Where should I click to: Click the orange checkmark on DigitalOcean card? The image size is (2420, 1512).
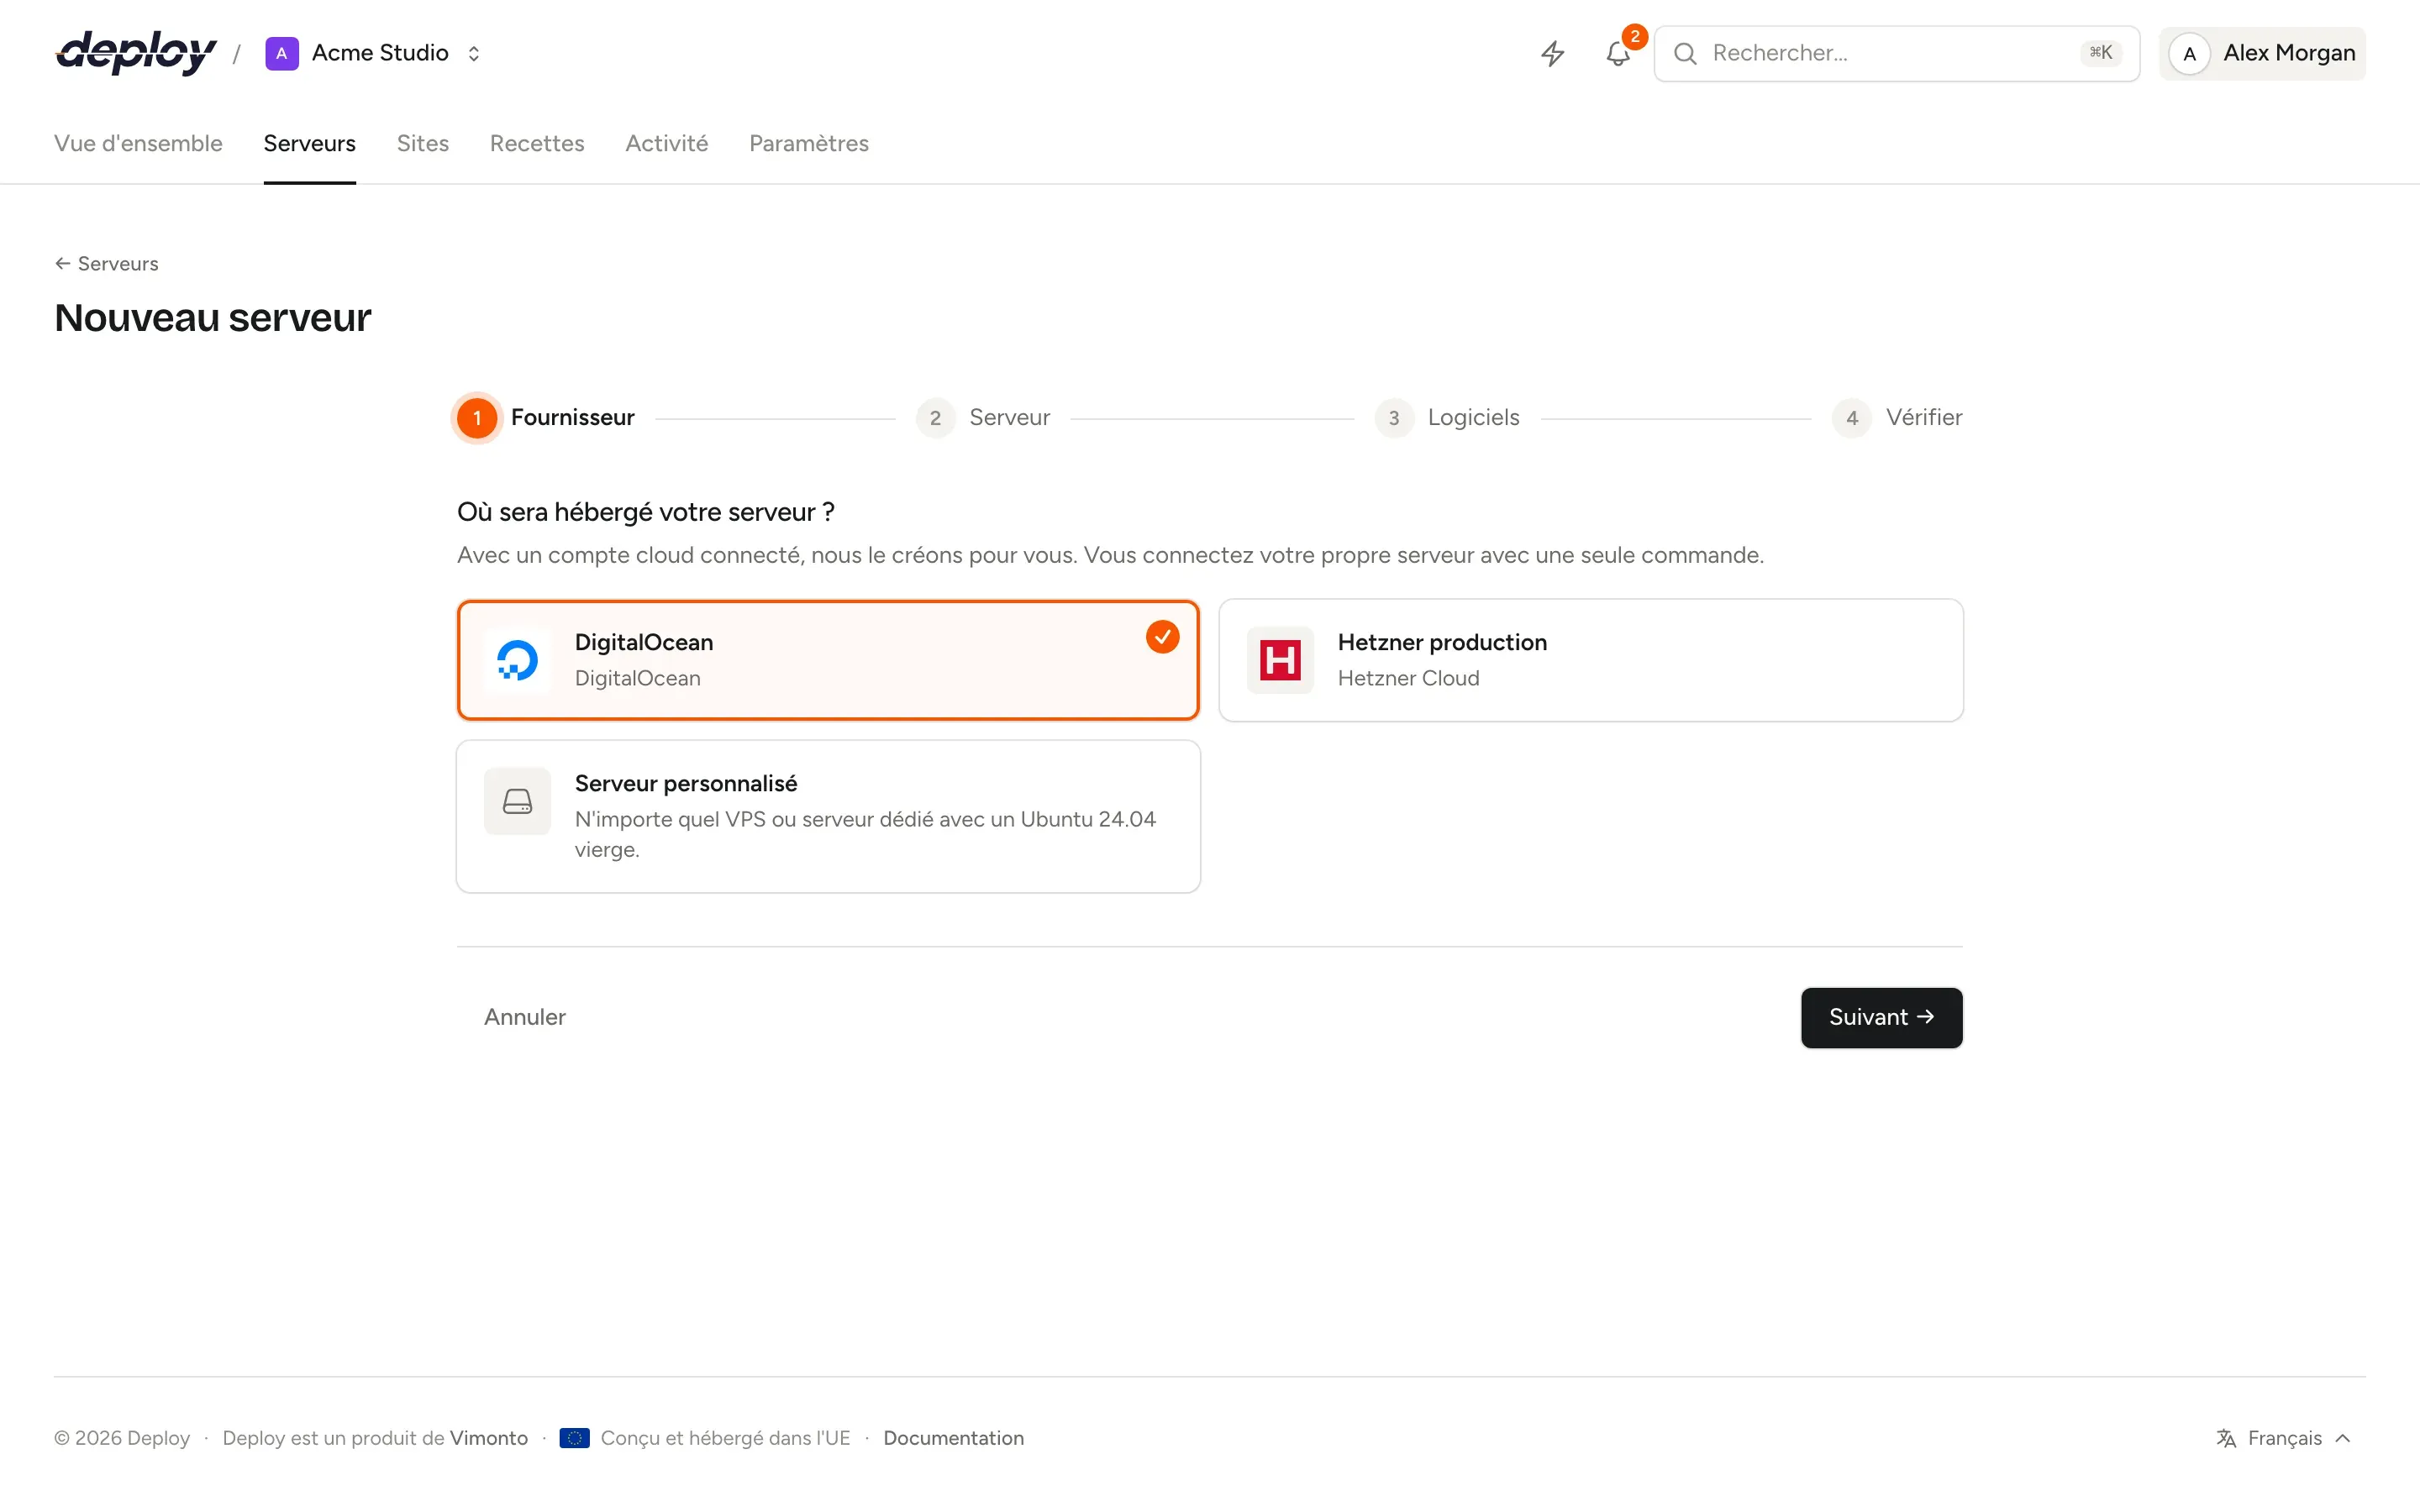[1162, 637]
